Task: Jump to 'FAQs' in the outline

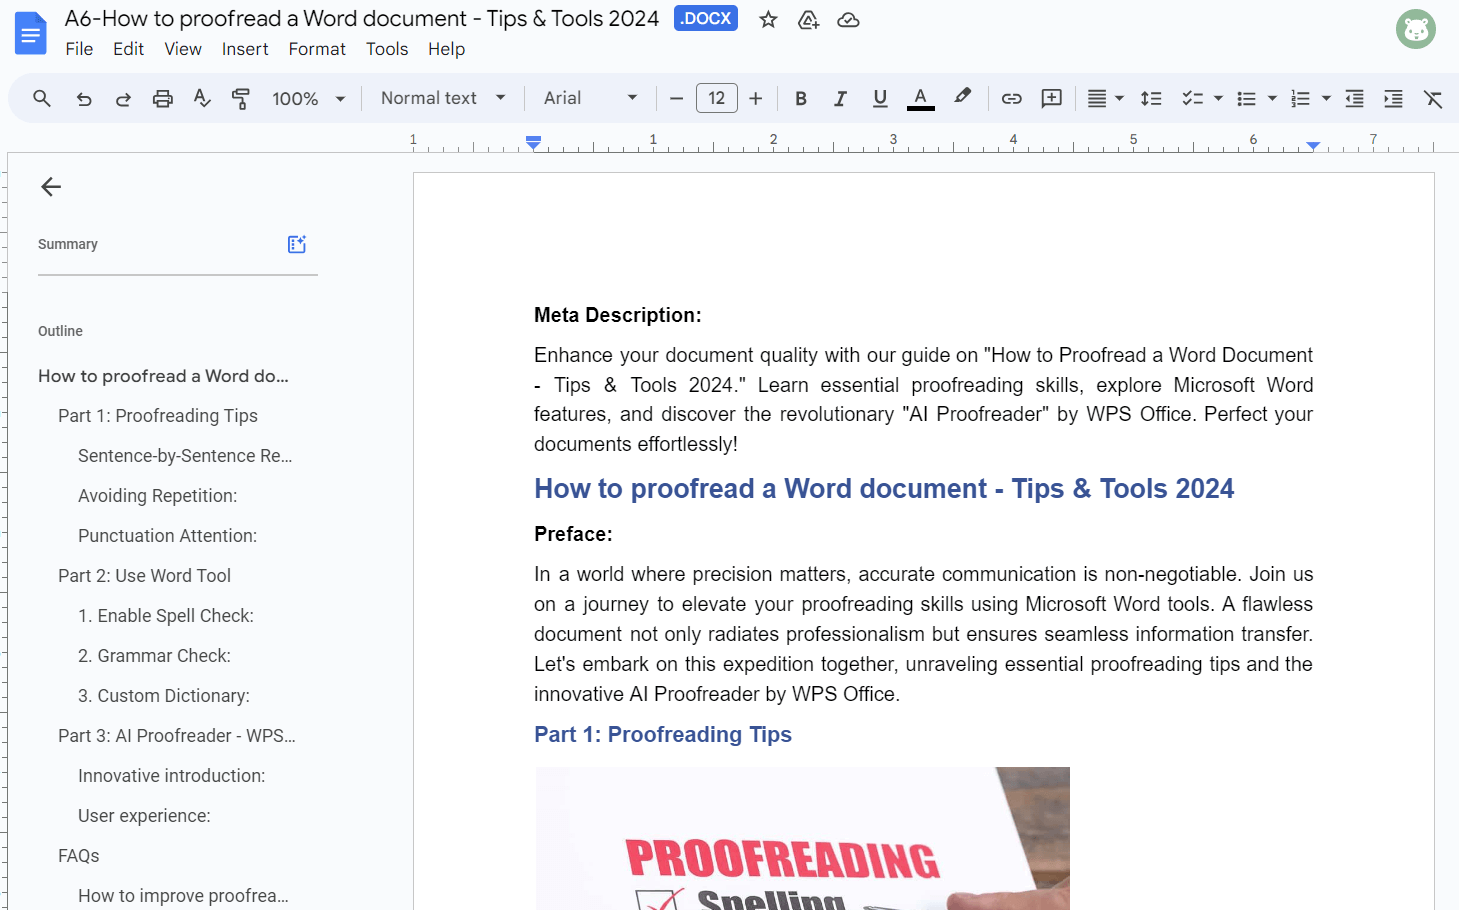Action: coord(79,856)
